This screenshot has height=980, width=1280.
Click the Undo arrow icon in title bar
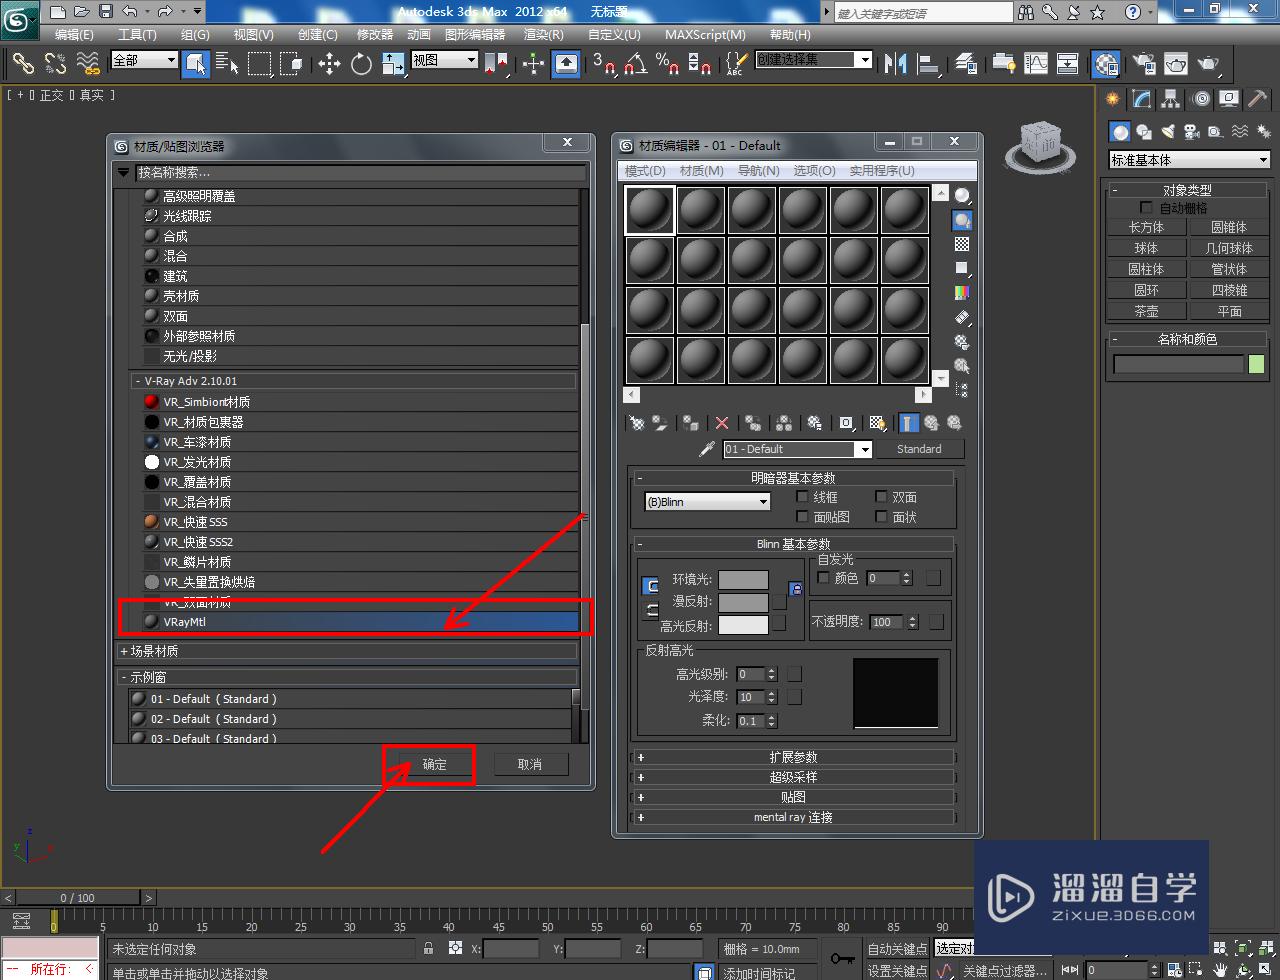pyautogui.click(x=130, y=12)
